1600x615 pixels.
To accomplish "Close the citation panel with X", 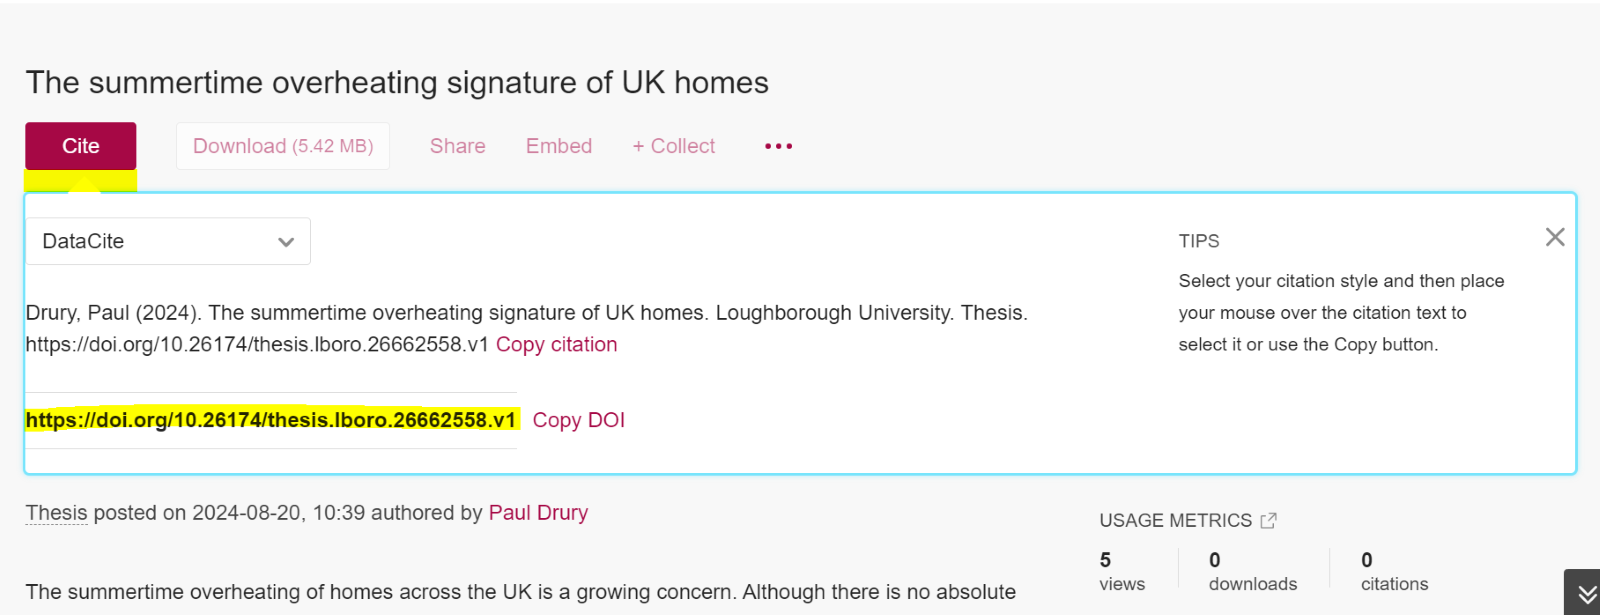I will click(x=1555, y=237).
